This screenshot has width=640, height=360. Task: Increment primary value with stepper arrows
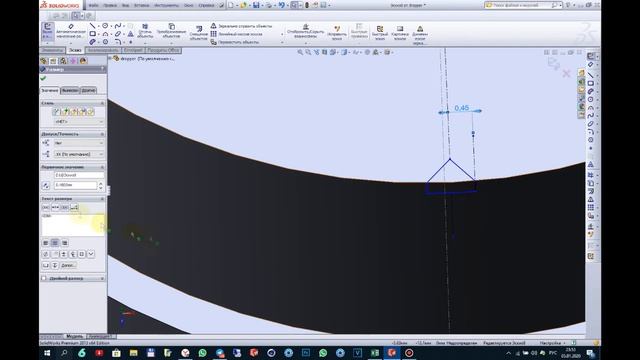point(101,183)
